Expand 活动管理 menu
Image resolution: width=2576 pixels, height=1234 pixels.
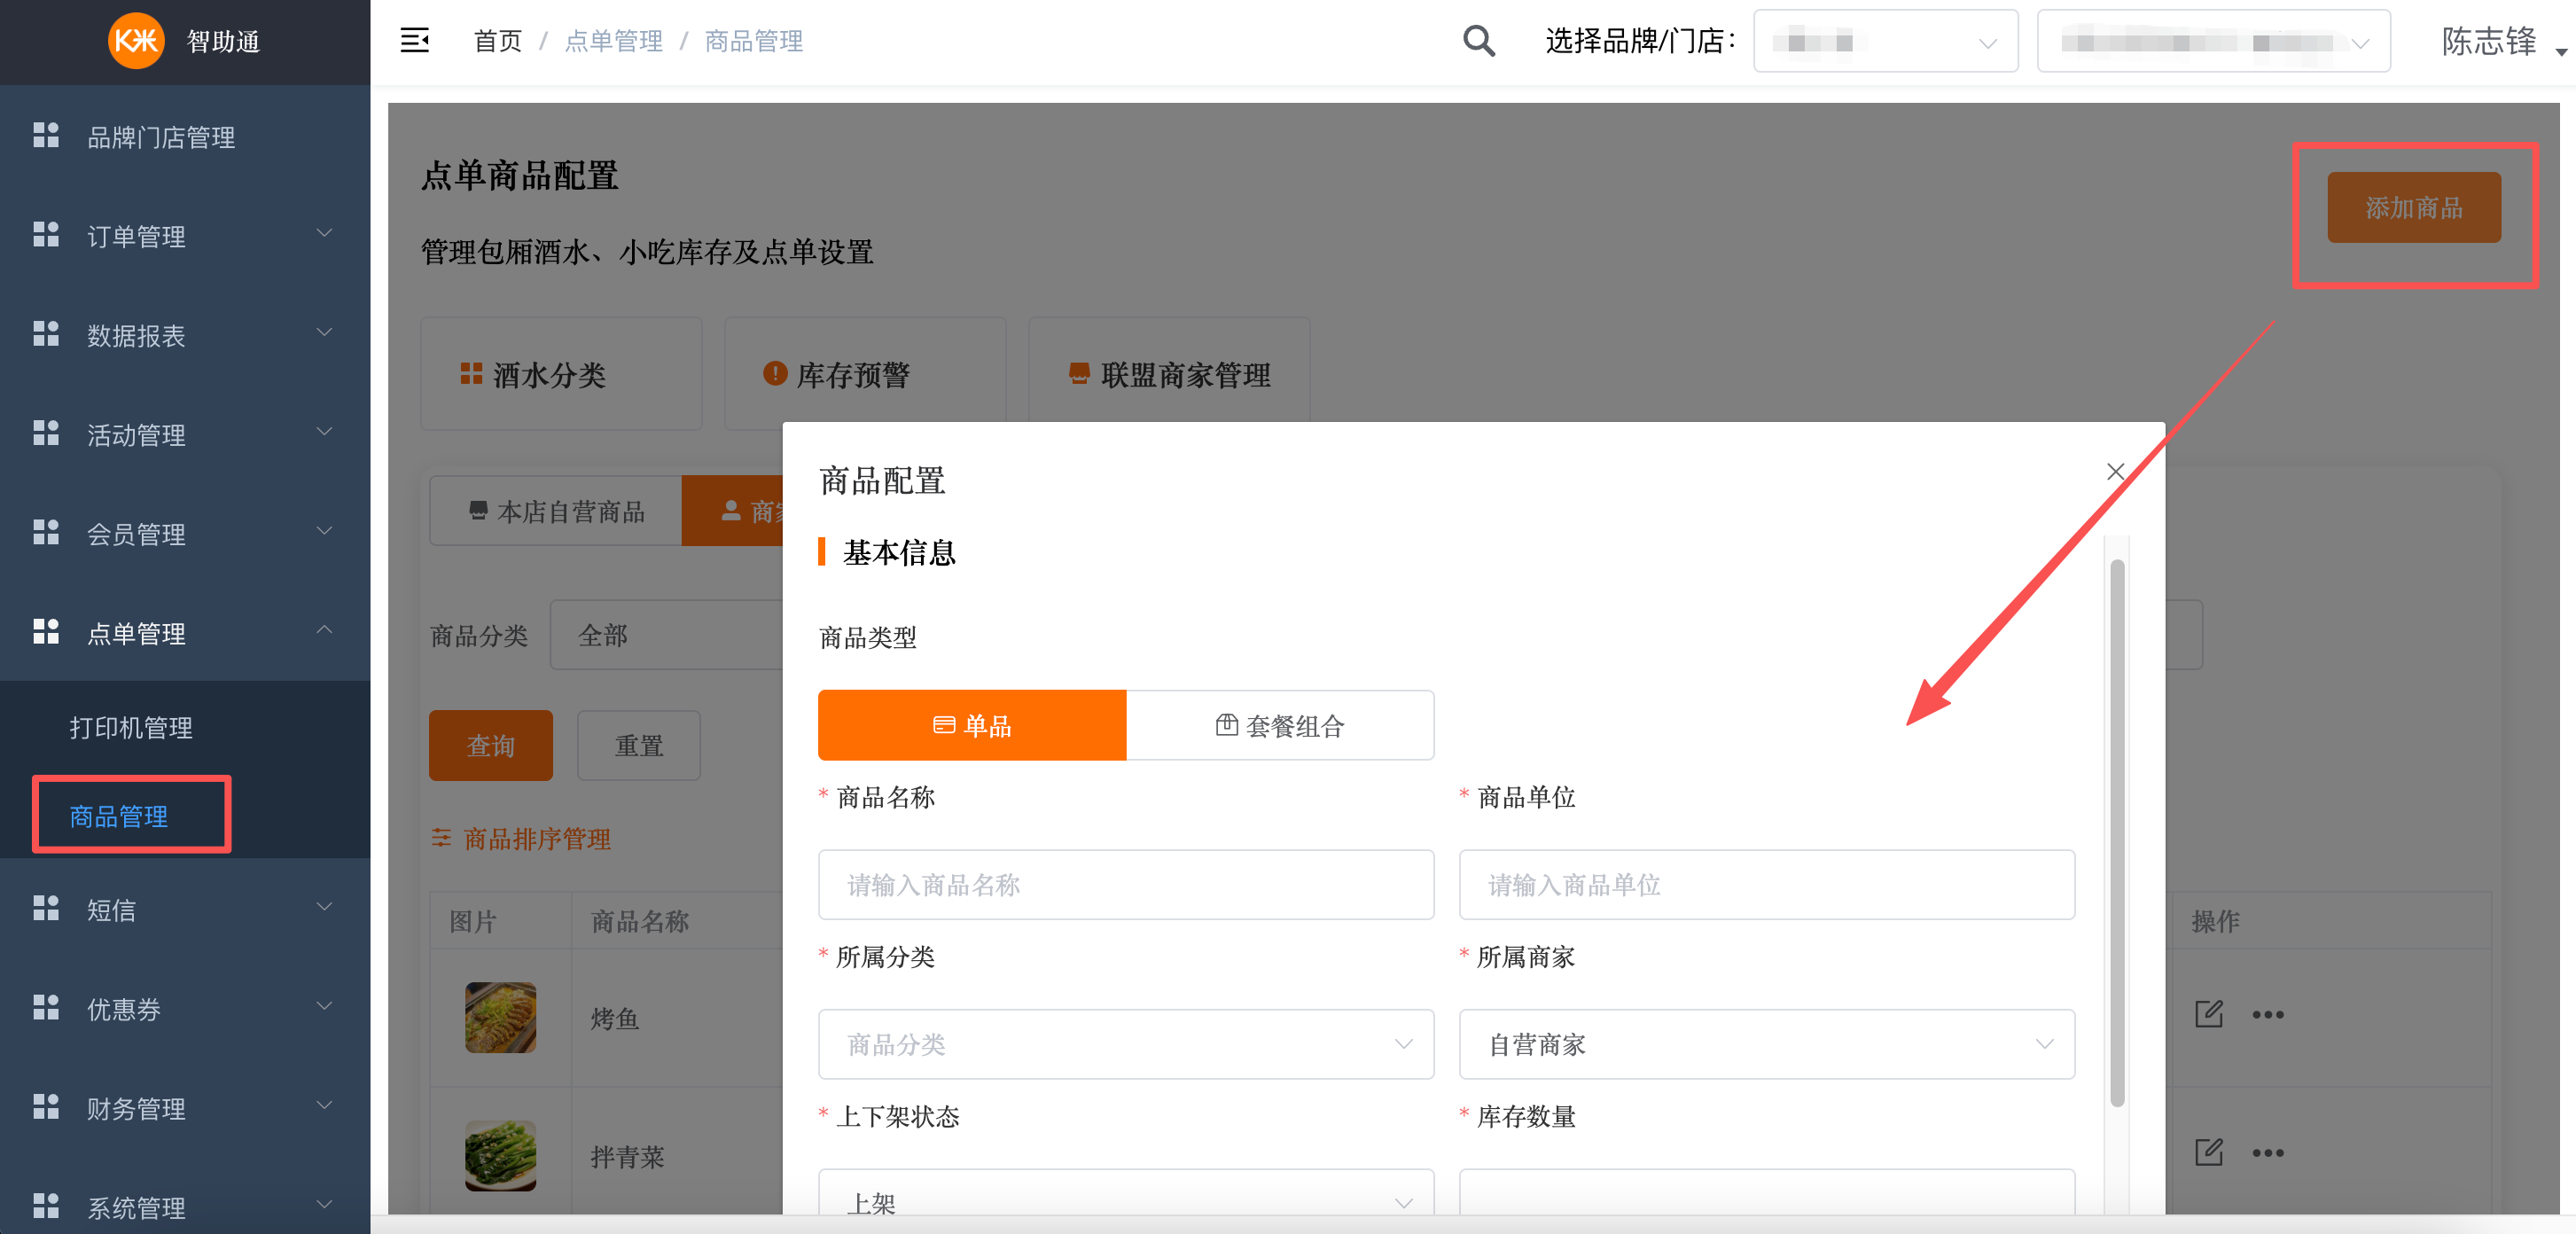pos(324,431)
